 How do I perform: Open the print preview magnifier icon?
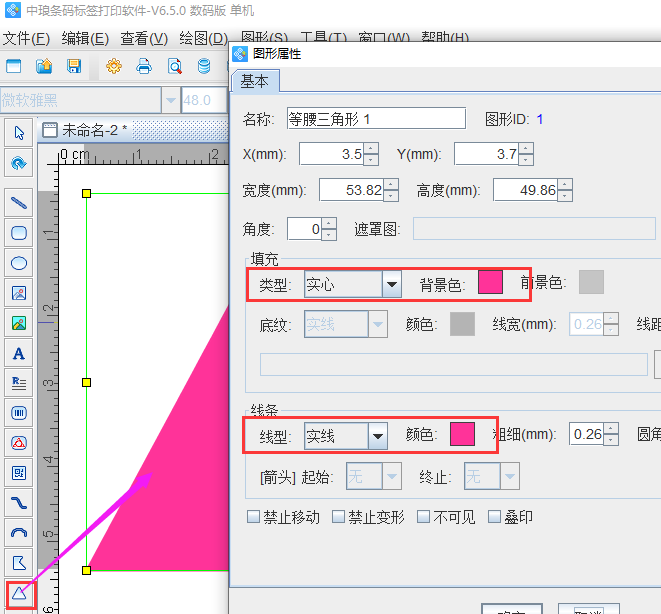[174, 67]
